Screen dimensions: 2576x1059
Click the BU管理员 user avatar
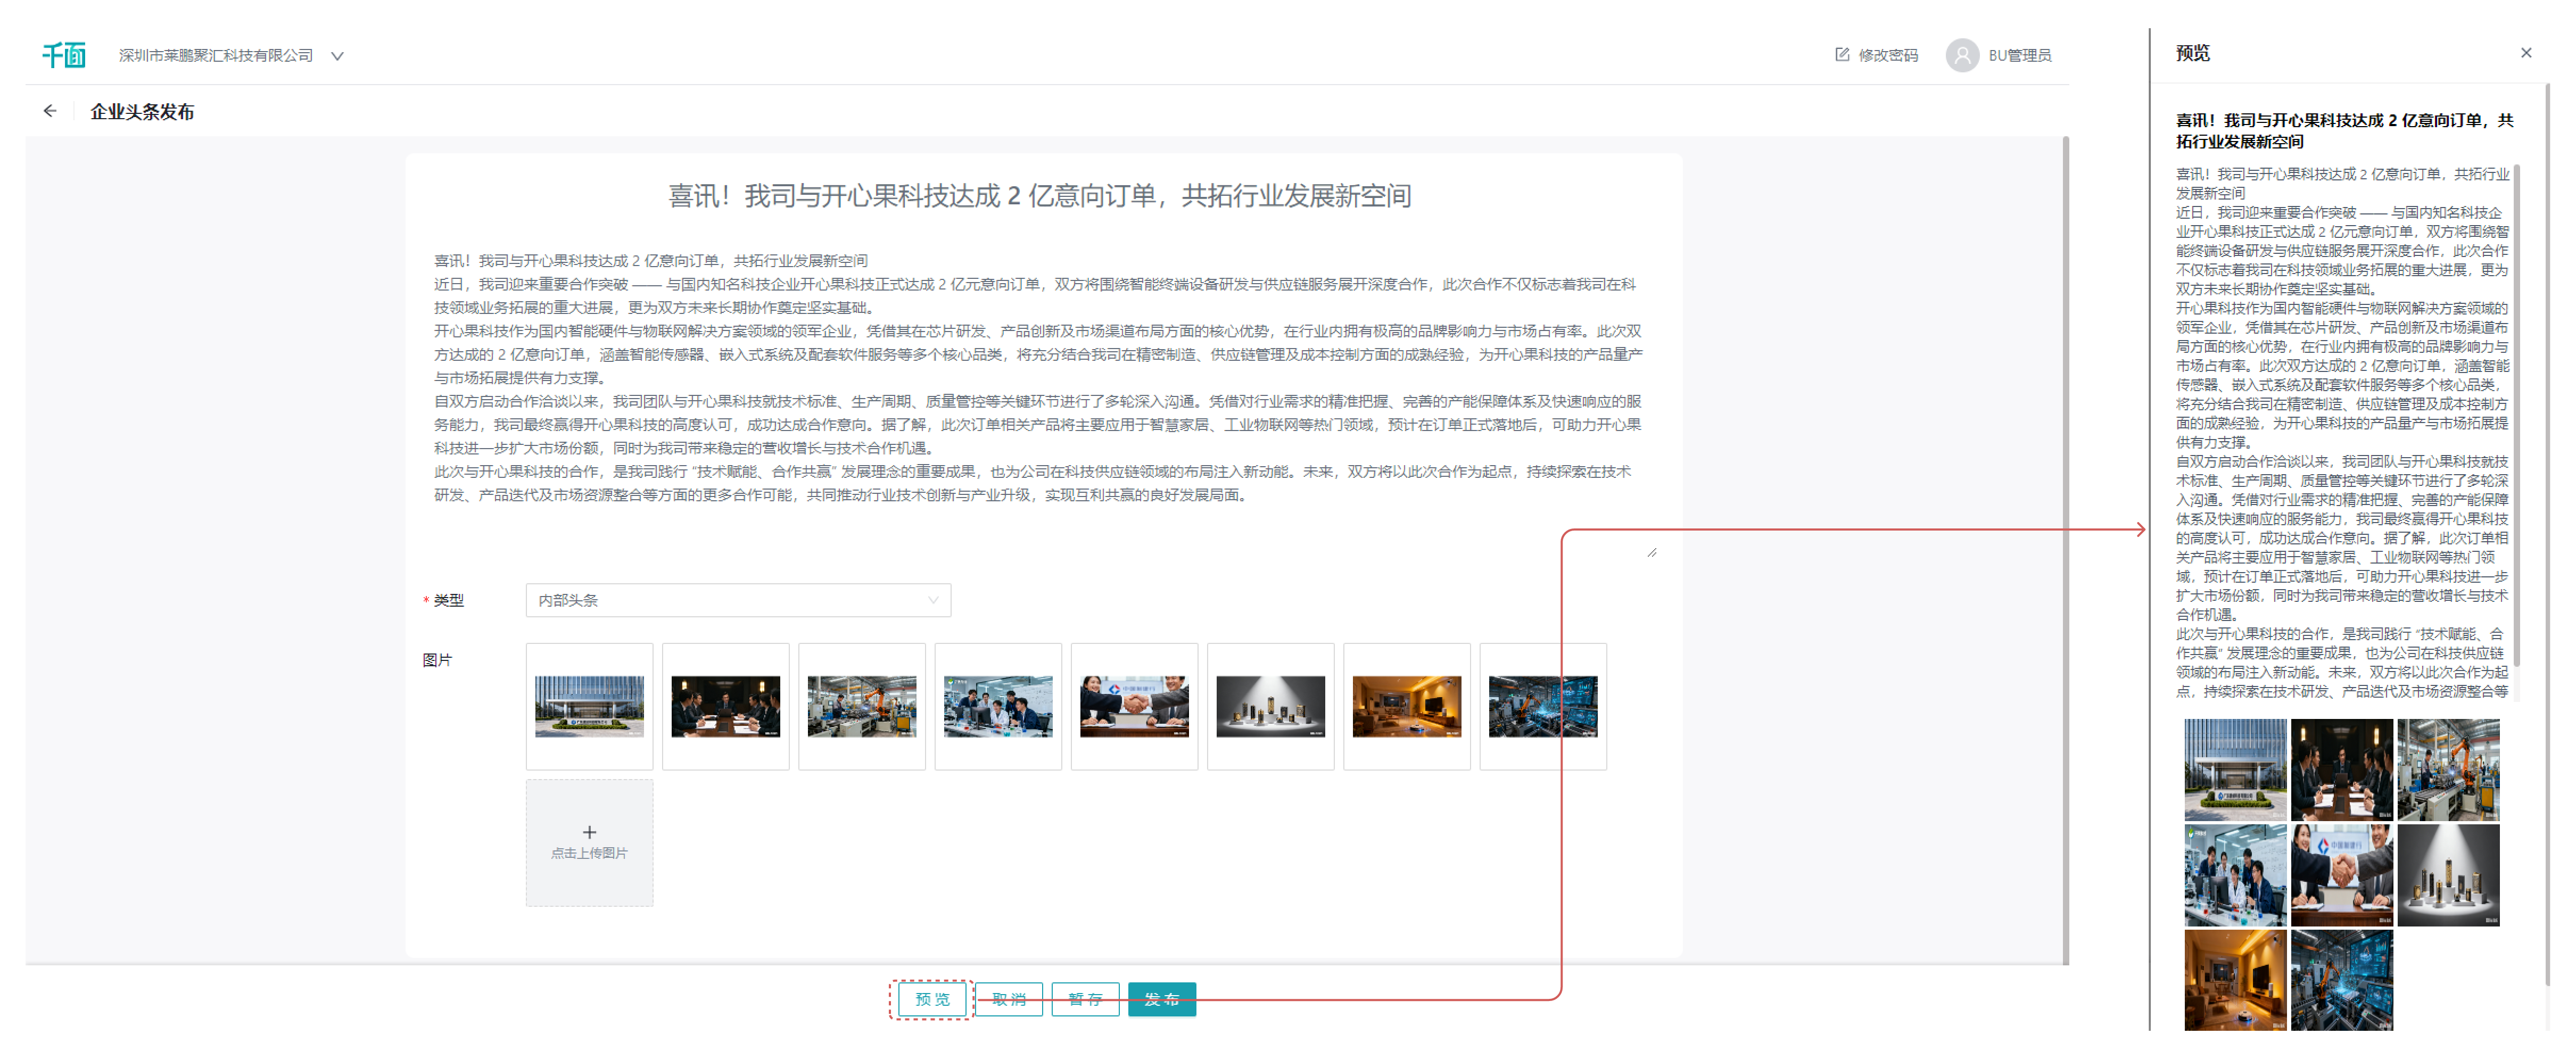pos(1962,55)
